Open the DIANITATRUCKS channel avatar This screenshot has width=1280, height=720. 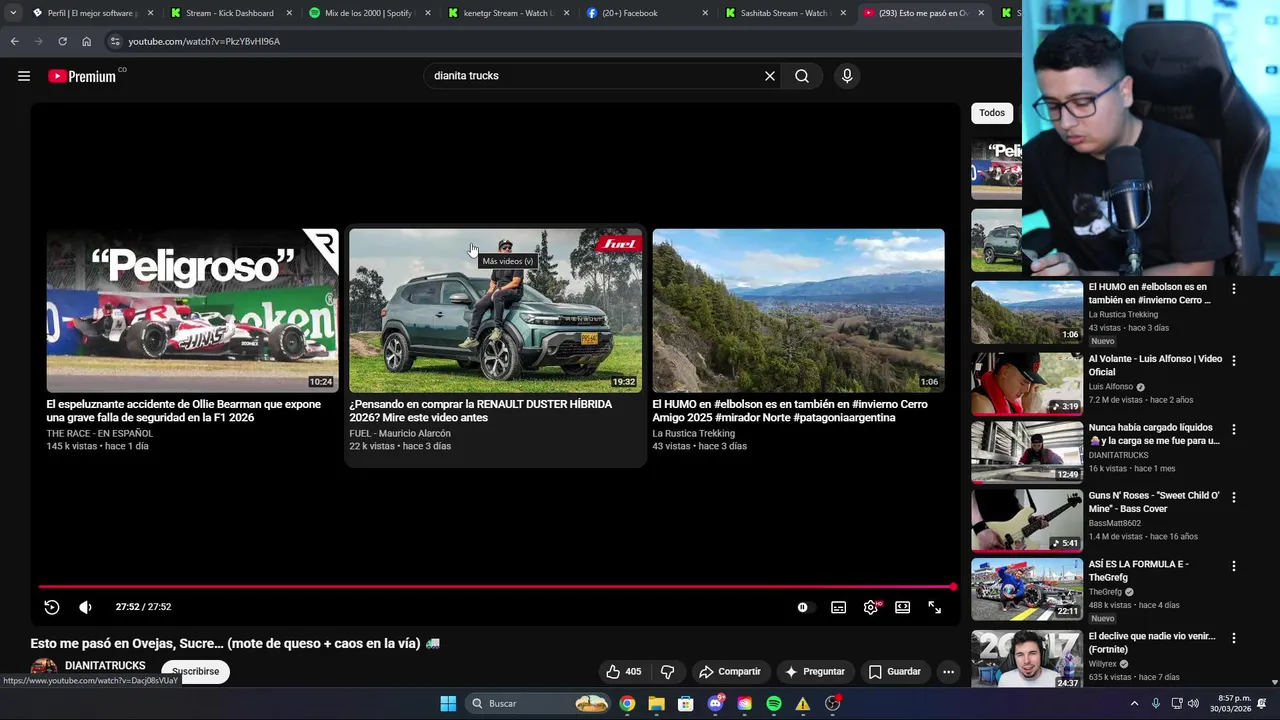[x=44, y=670]
